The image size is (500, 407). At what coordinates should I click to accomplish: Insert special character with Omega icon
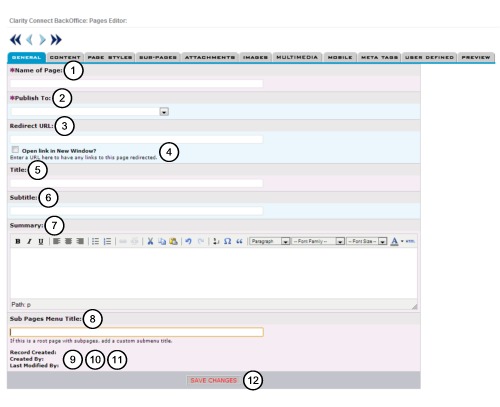coord(227,241)
